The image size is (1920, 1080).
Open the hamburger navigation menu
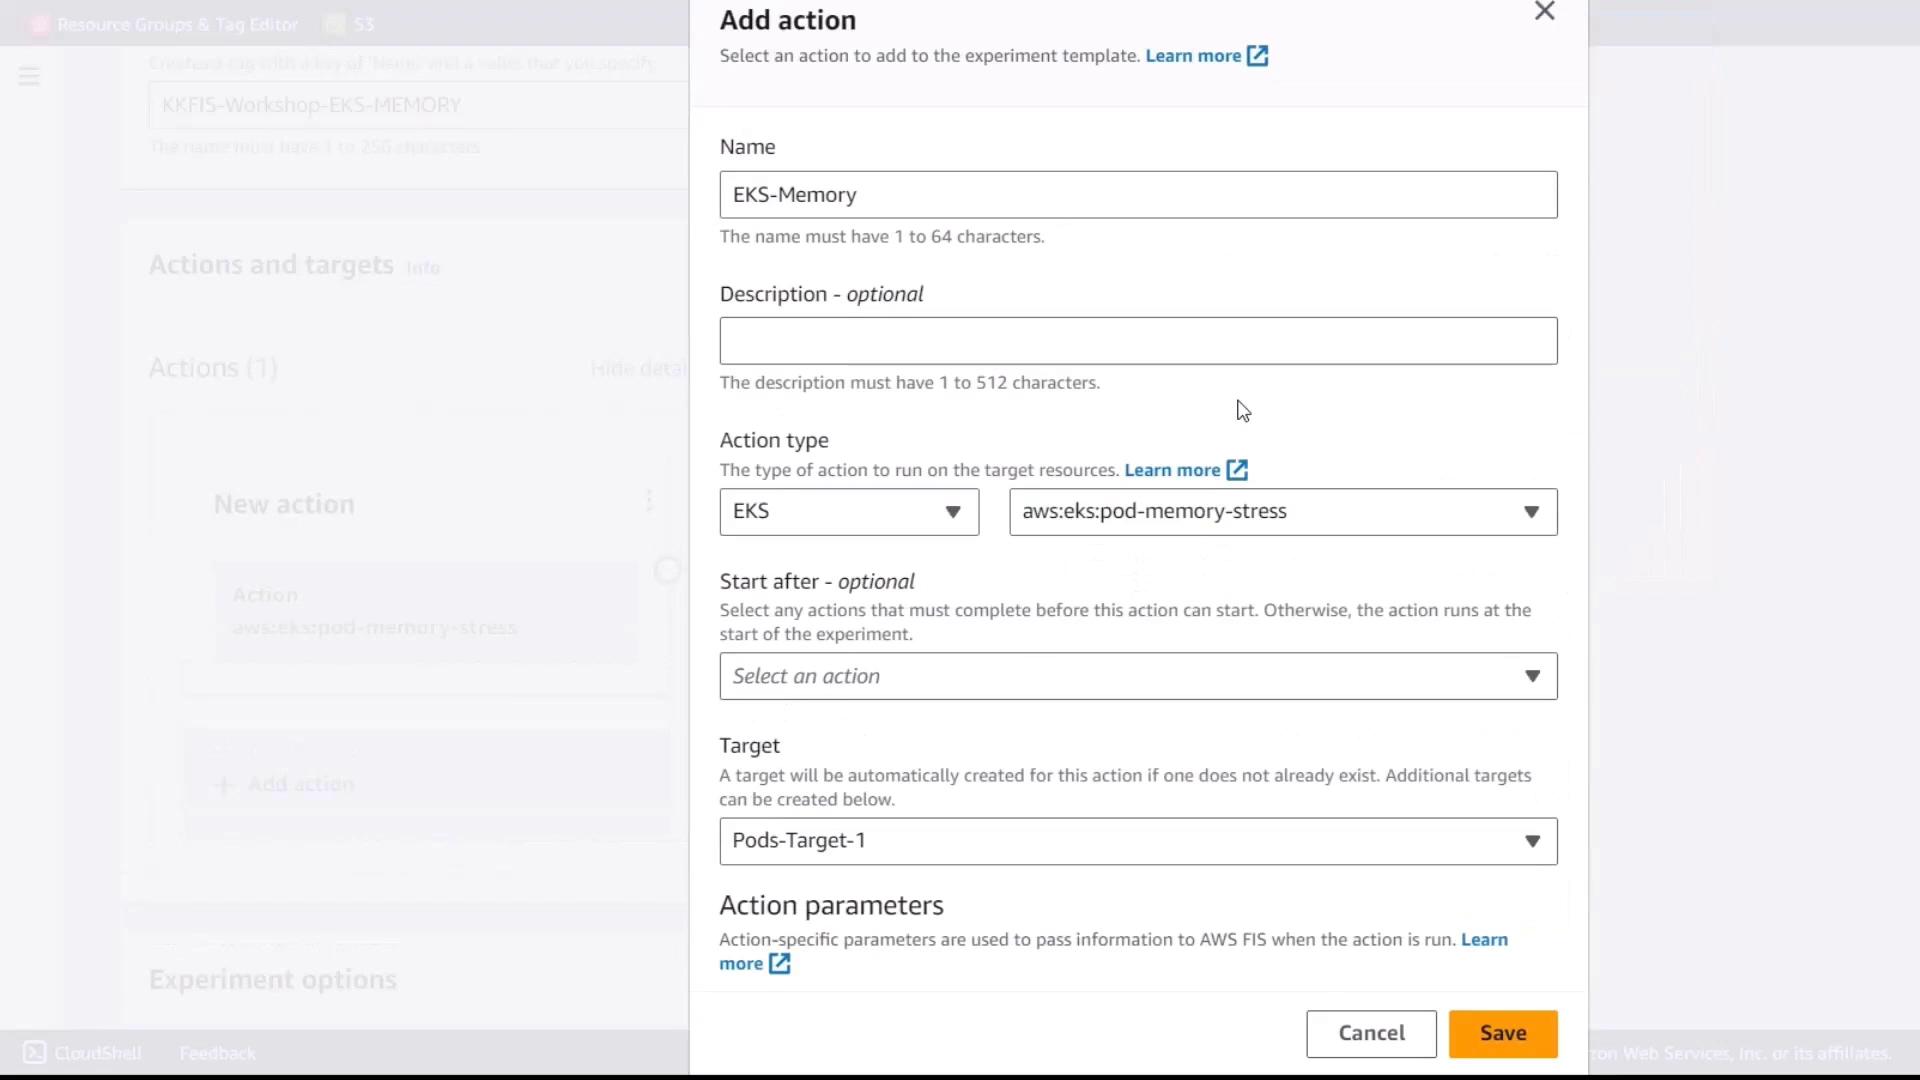[29, 77]
